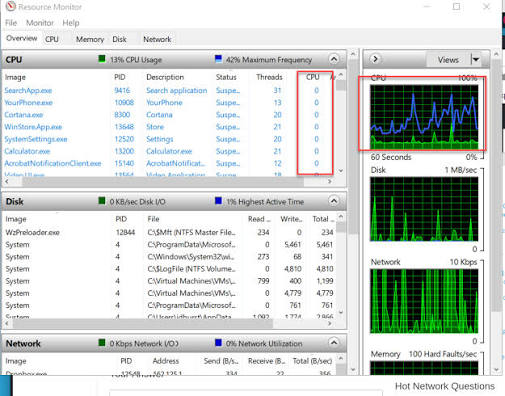Open the Disk tab

pos(119,39)
